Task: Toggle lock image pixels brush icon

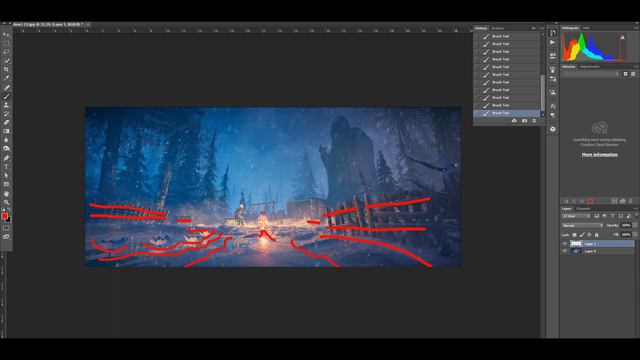Action: tap(582, 235)
